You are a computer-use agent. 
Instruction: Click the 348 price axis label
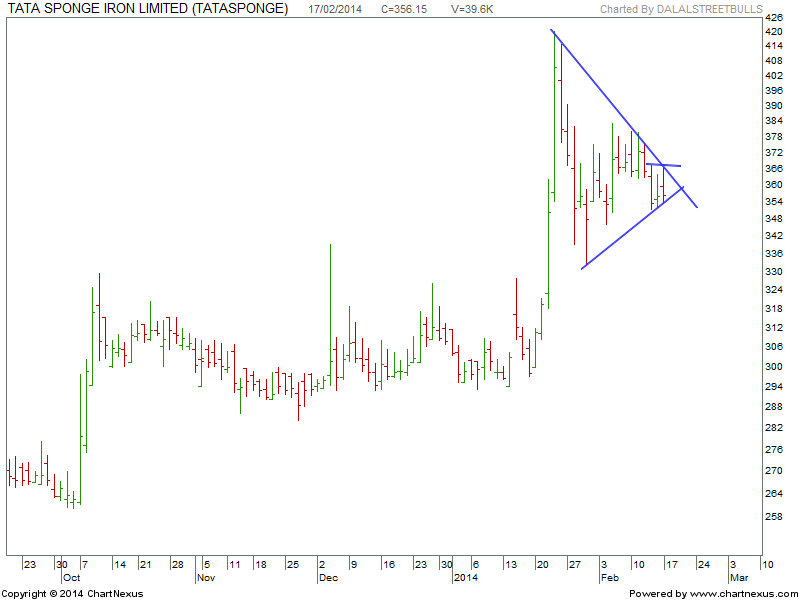point(774,218)
